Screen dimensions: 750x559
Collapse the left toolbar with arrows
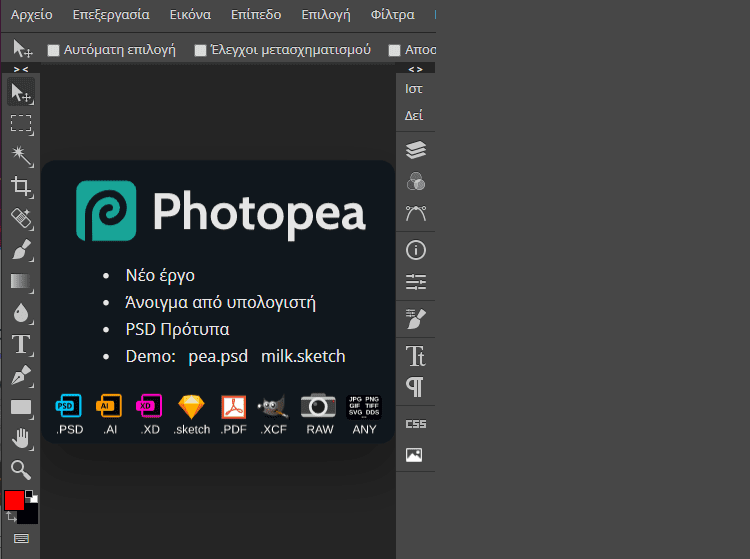(20, 69)
